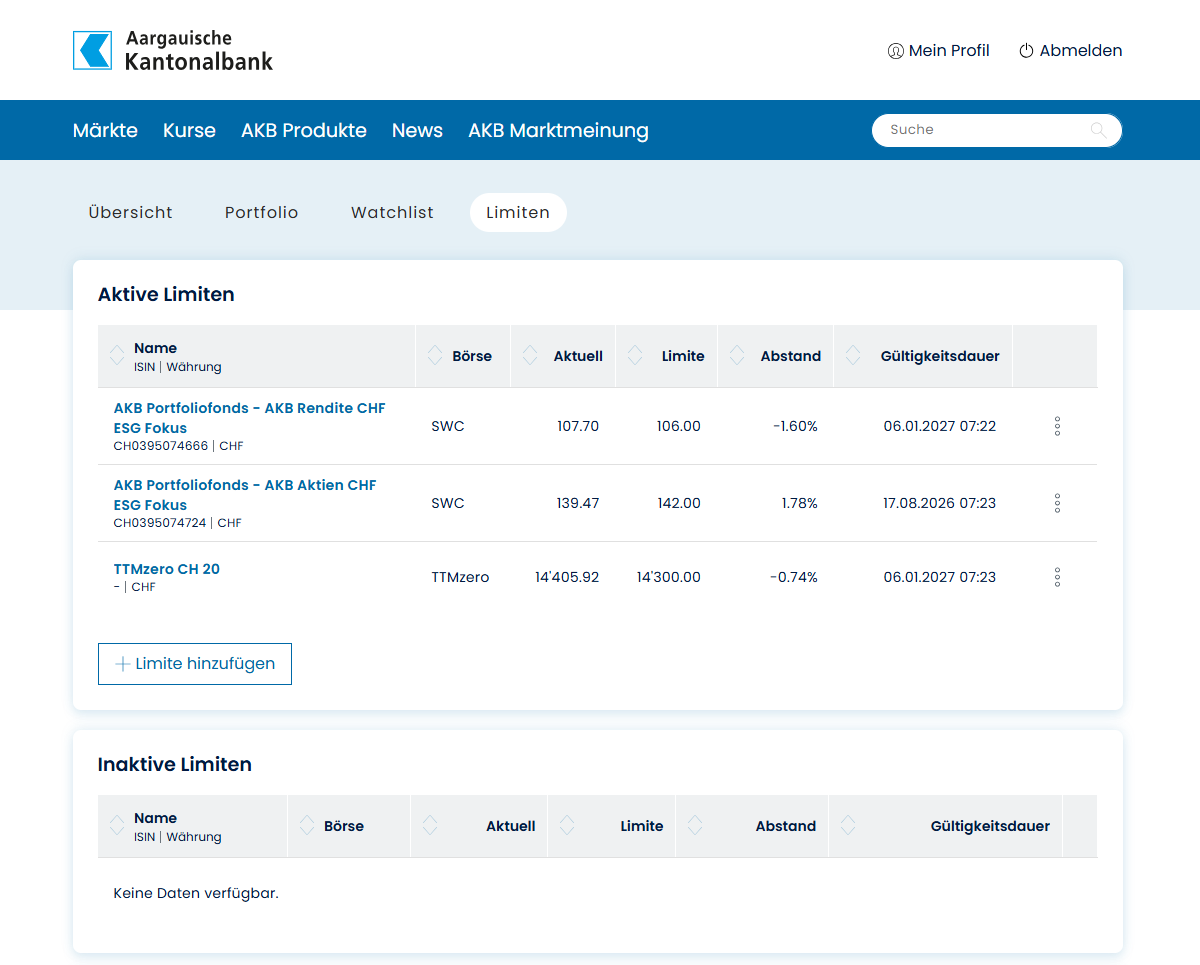Open the News menu

tap(417, 130)
